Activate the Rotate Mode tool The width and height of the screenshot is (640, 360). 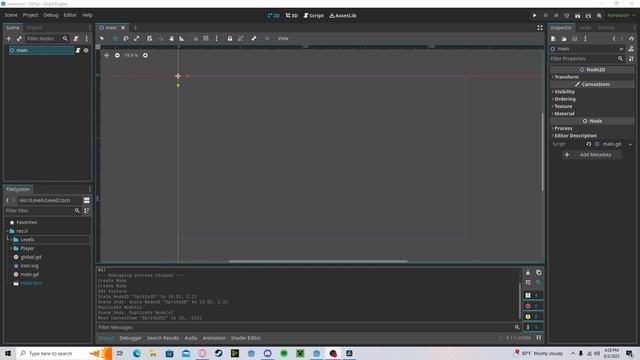click(x=126, y=38)
